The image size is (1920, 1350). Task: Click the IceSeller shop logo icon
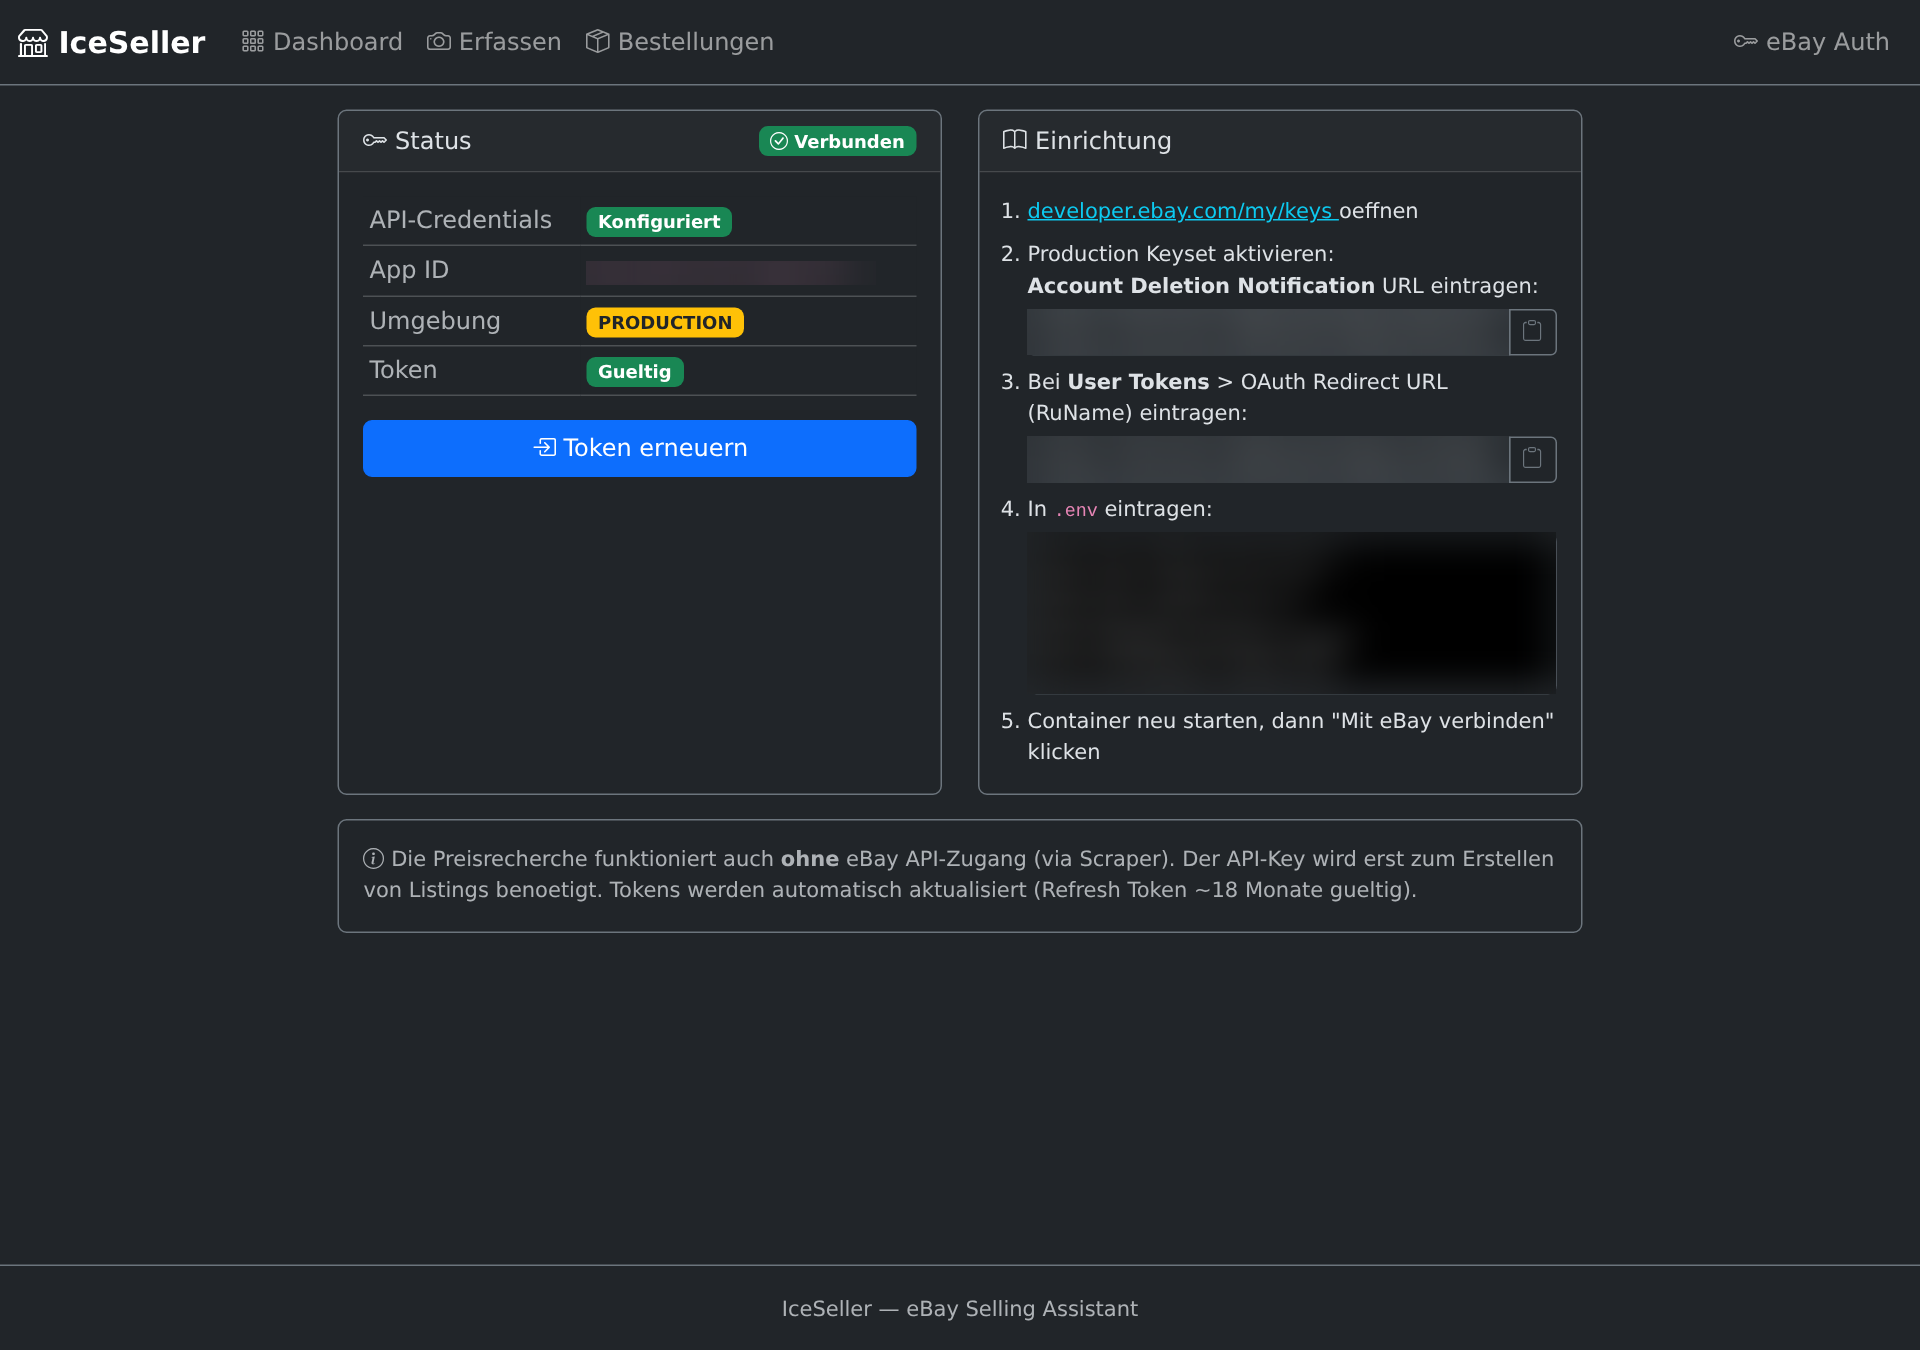tap(33, 42)
